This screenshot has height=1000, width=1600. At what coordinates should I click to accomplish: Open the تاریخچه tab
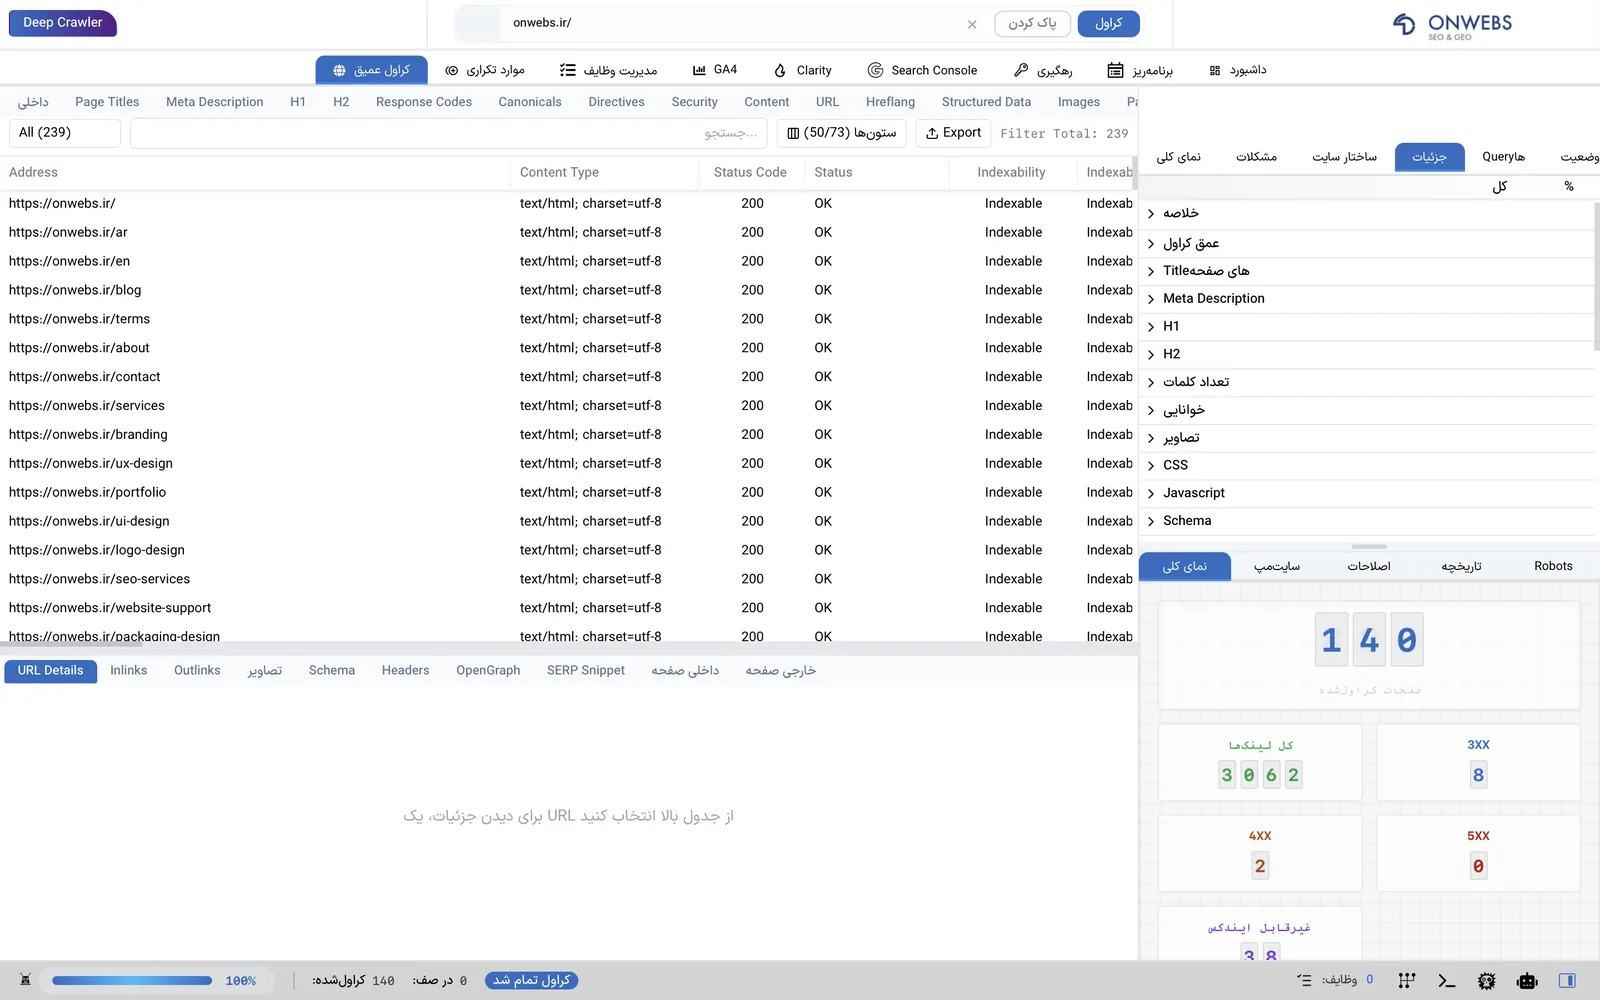[1461, 566]
